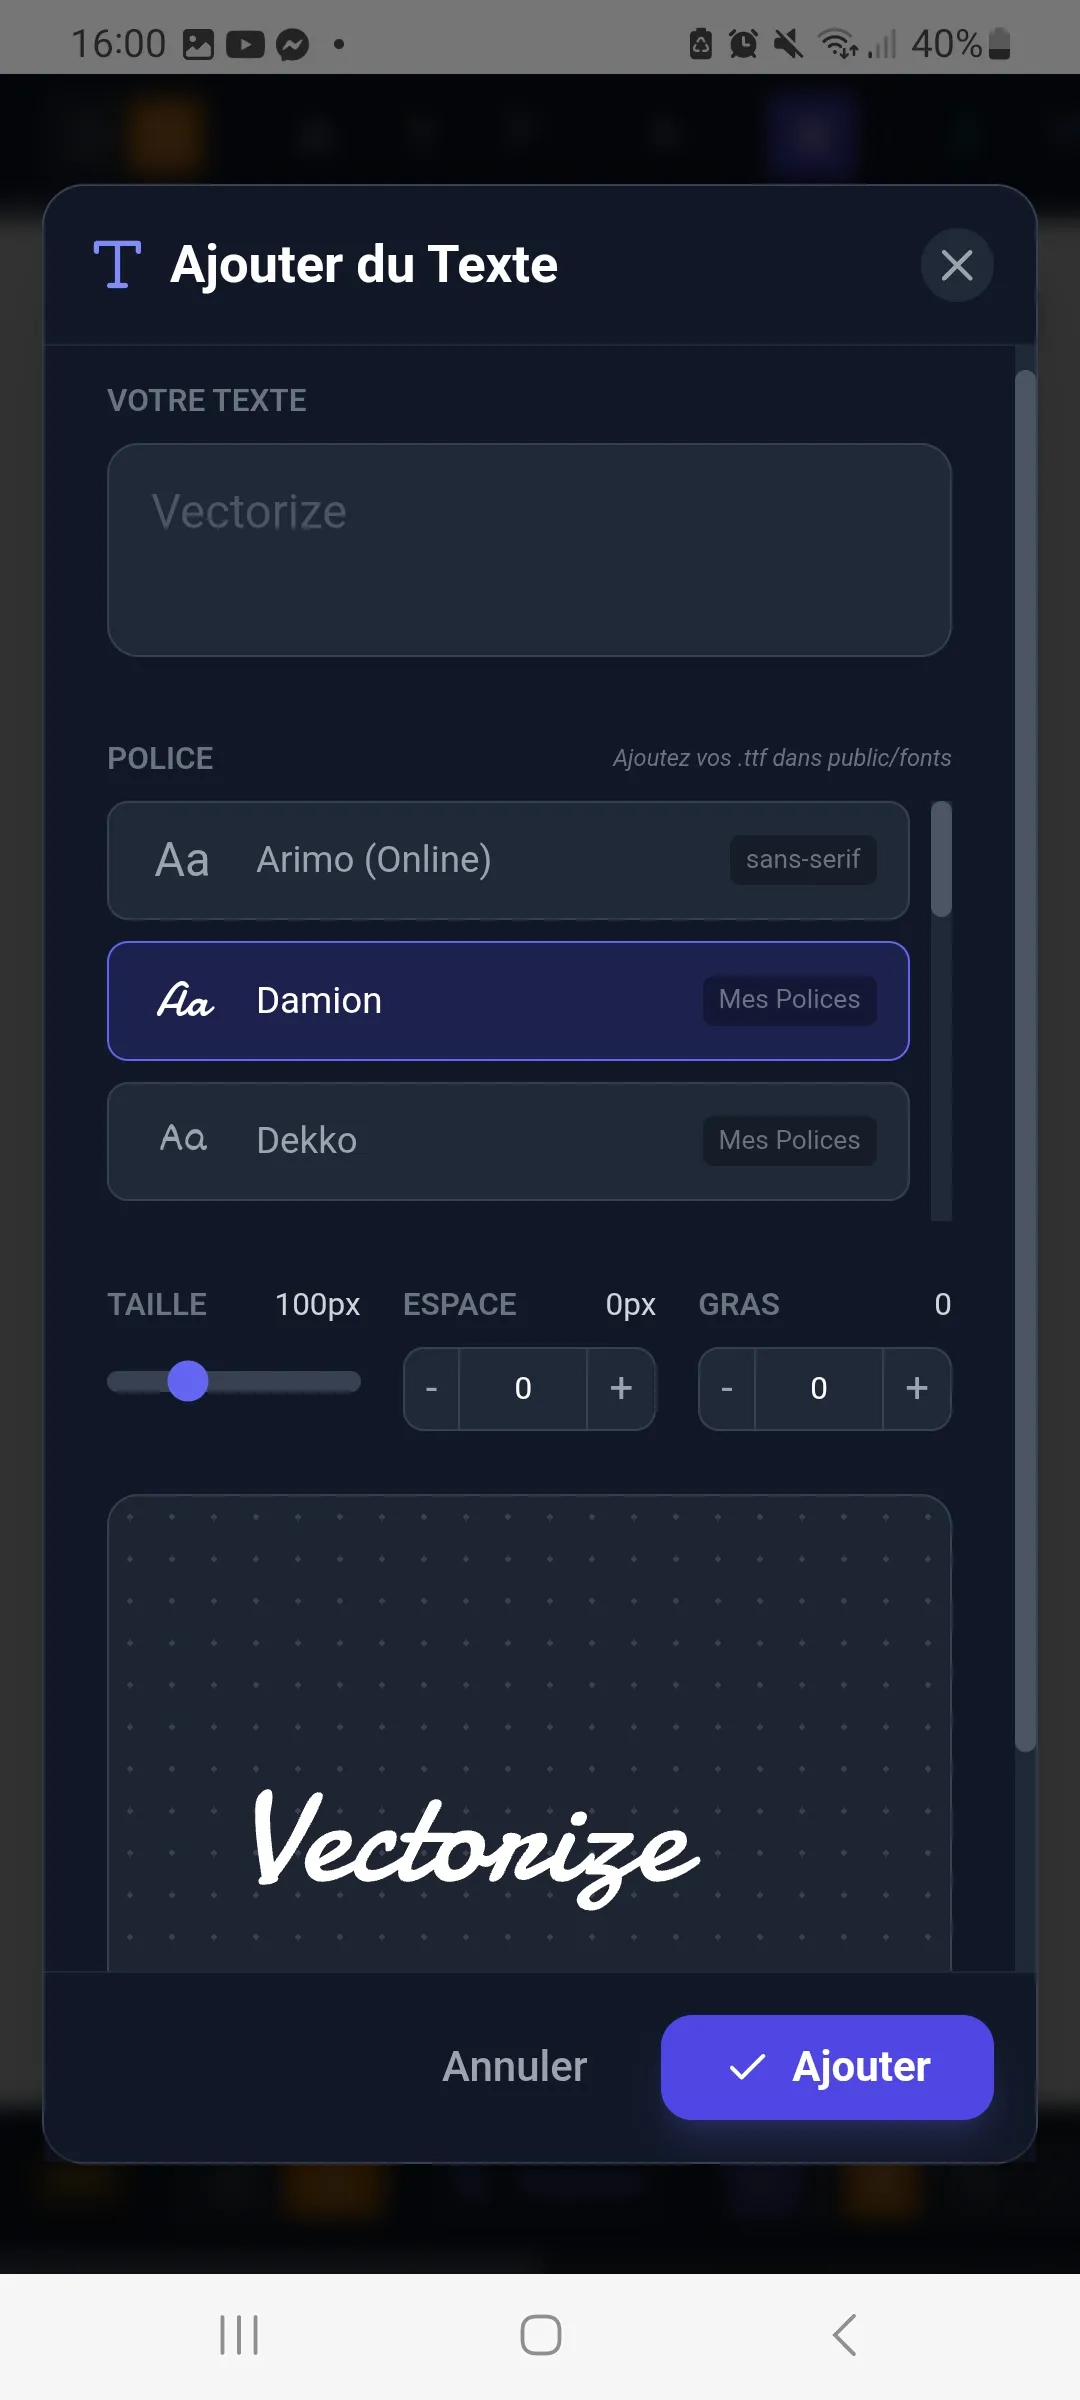The image size is (1080, 2400).
Task: Decrease GRAS using the minus button
Action: coord(727,1388)
